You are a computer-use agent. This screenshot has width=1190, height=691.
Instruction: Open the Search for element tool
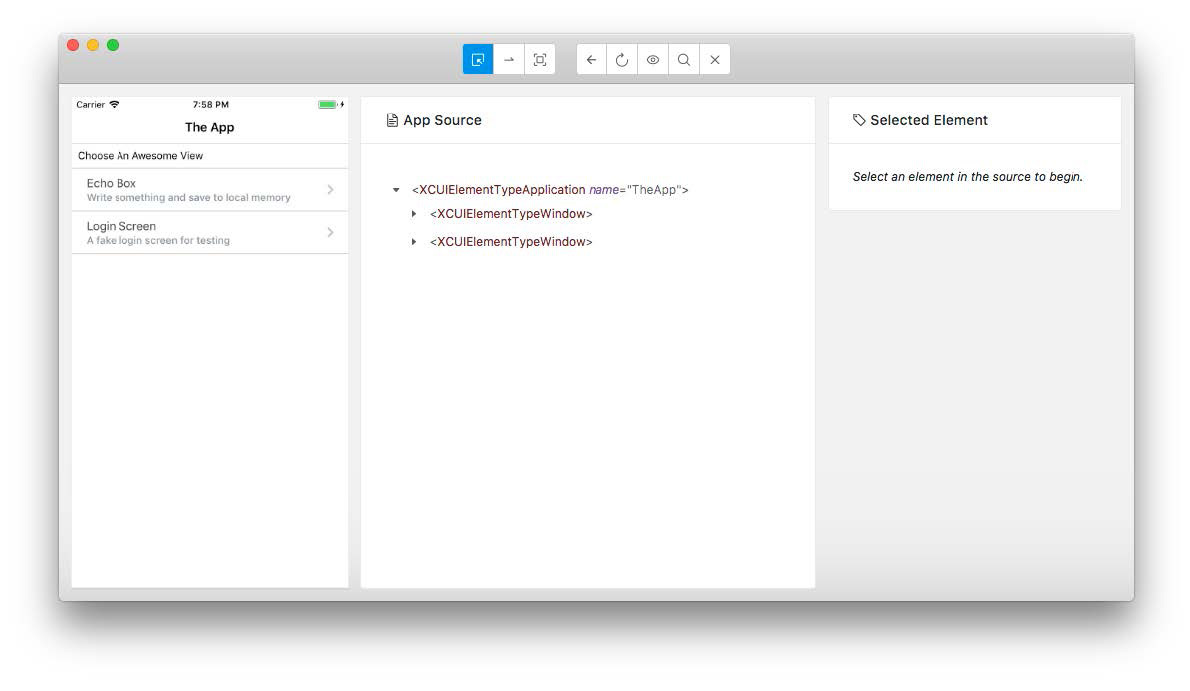tap(684, 60)
